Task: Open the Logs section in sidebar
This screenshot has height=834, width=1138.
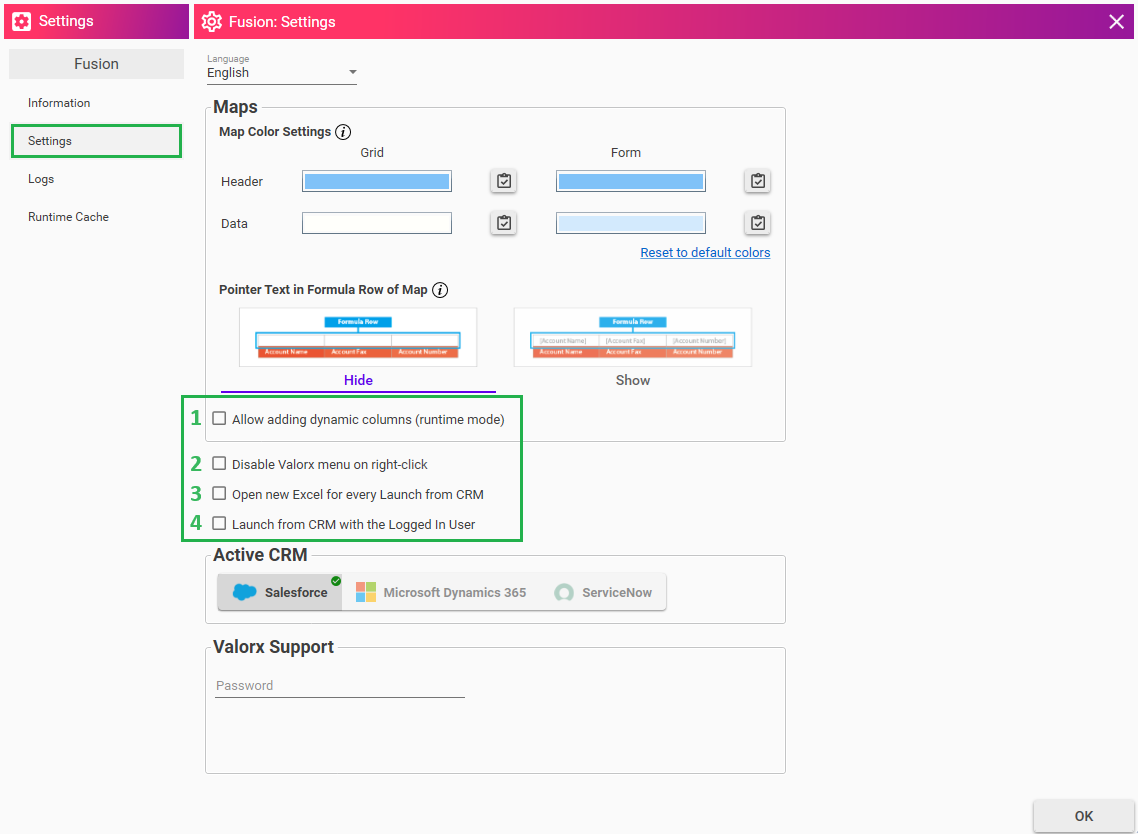Action: pos(41,179)
